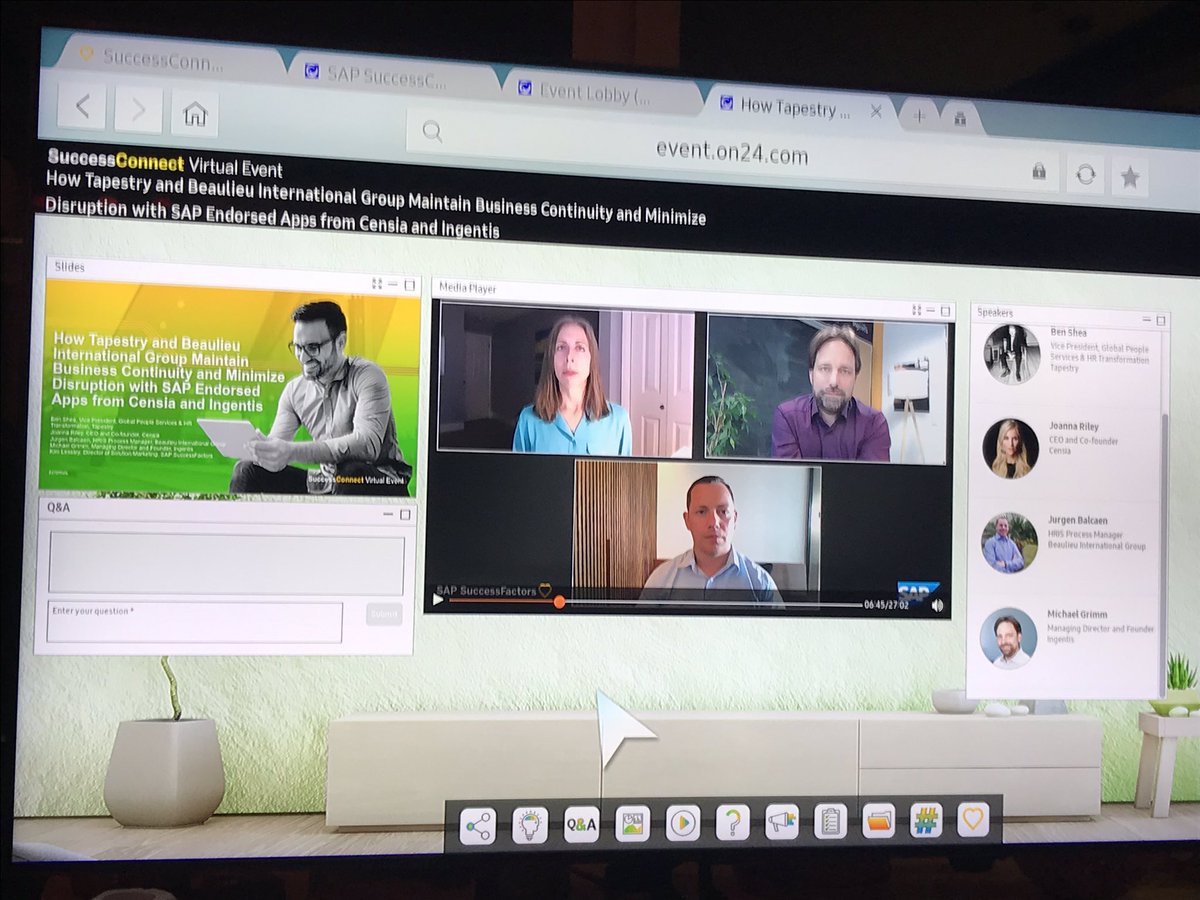Screen dimensions: 1200x900
Task: Open the question mark Help widget
Action: (733, 823)
